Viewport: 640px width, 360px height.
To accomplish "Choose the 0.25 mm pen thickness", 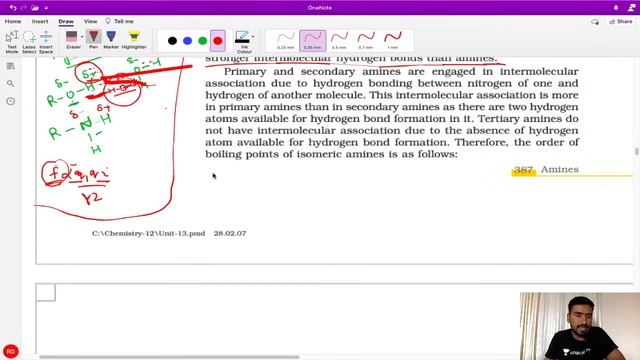I will pos(286,41).
